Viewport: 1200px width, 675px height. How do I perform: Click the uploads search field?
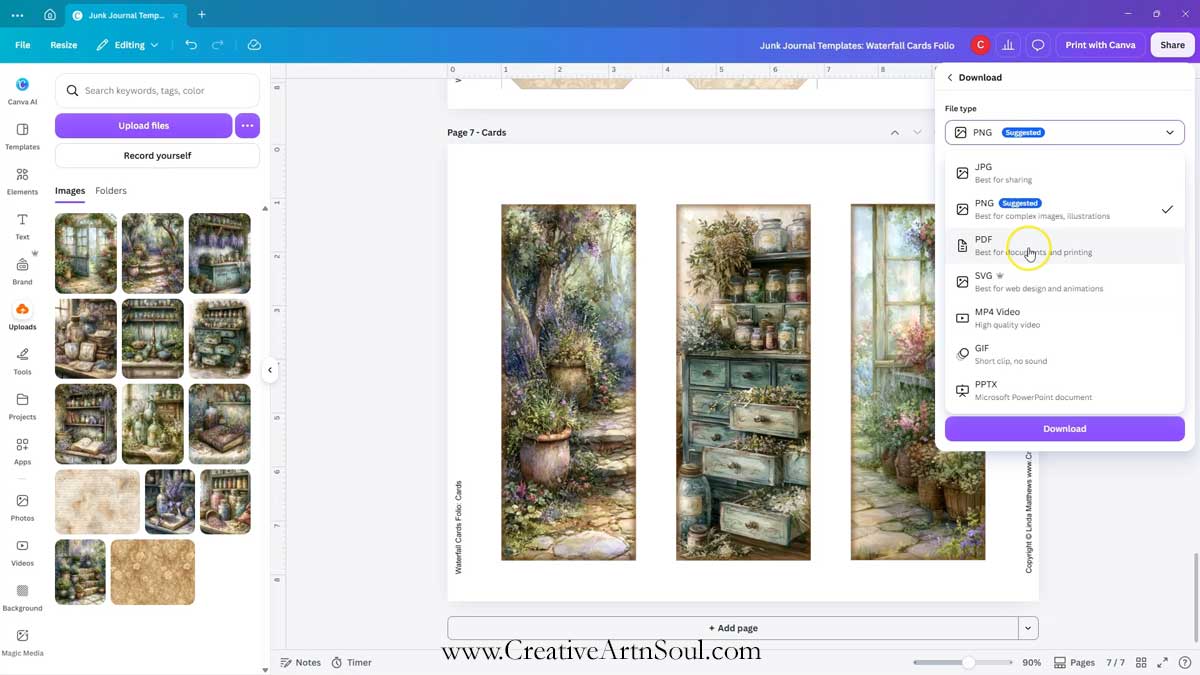coord(157,90)
